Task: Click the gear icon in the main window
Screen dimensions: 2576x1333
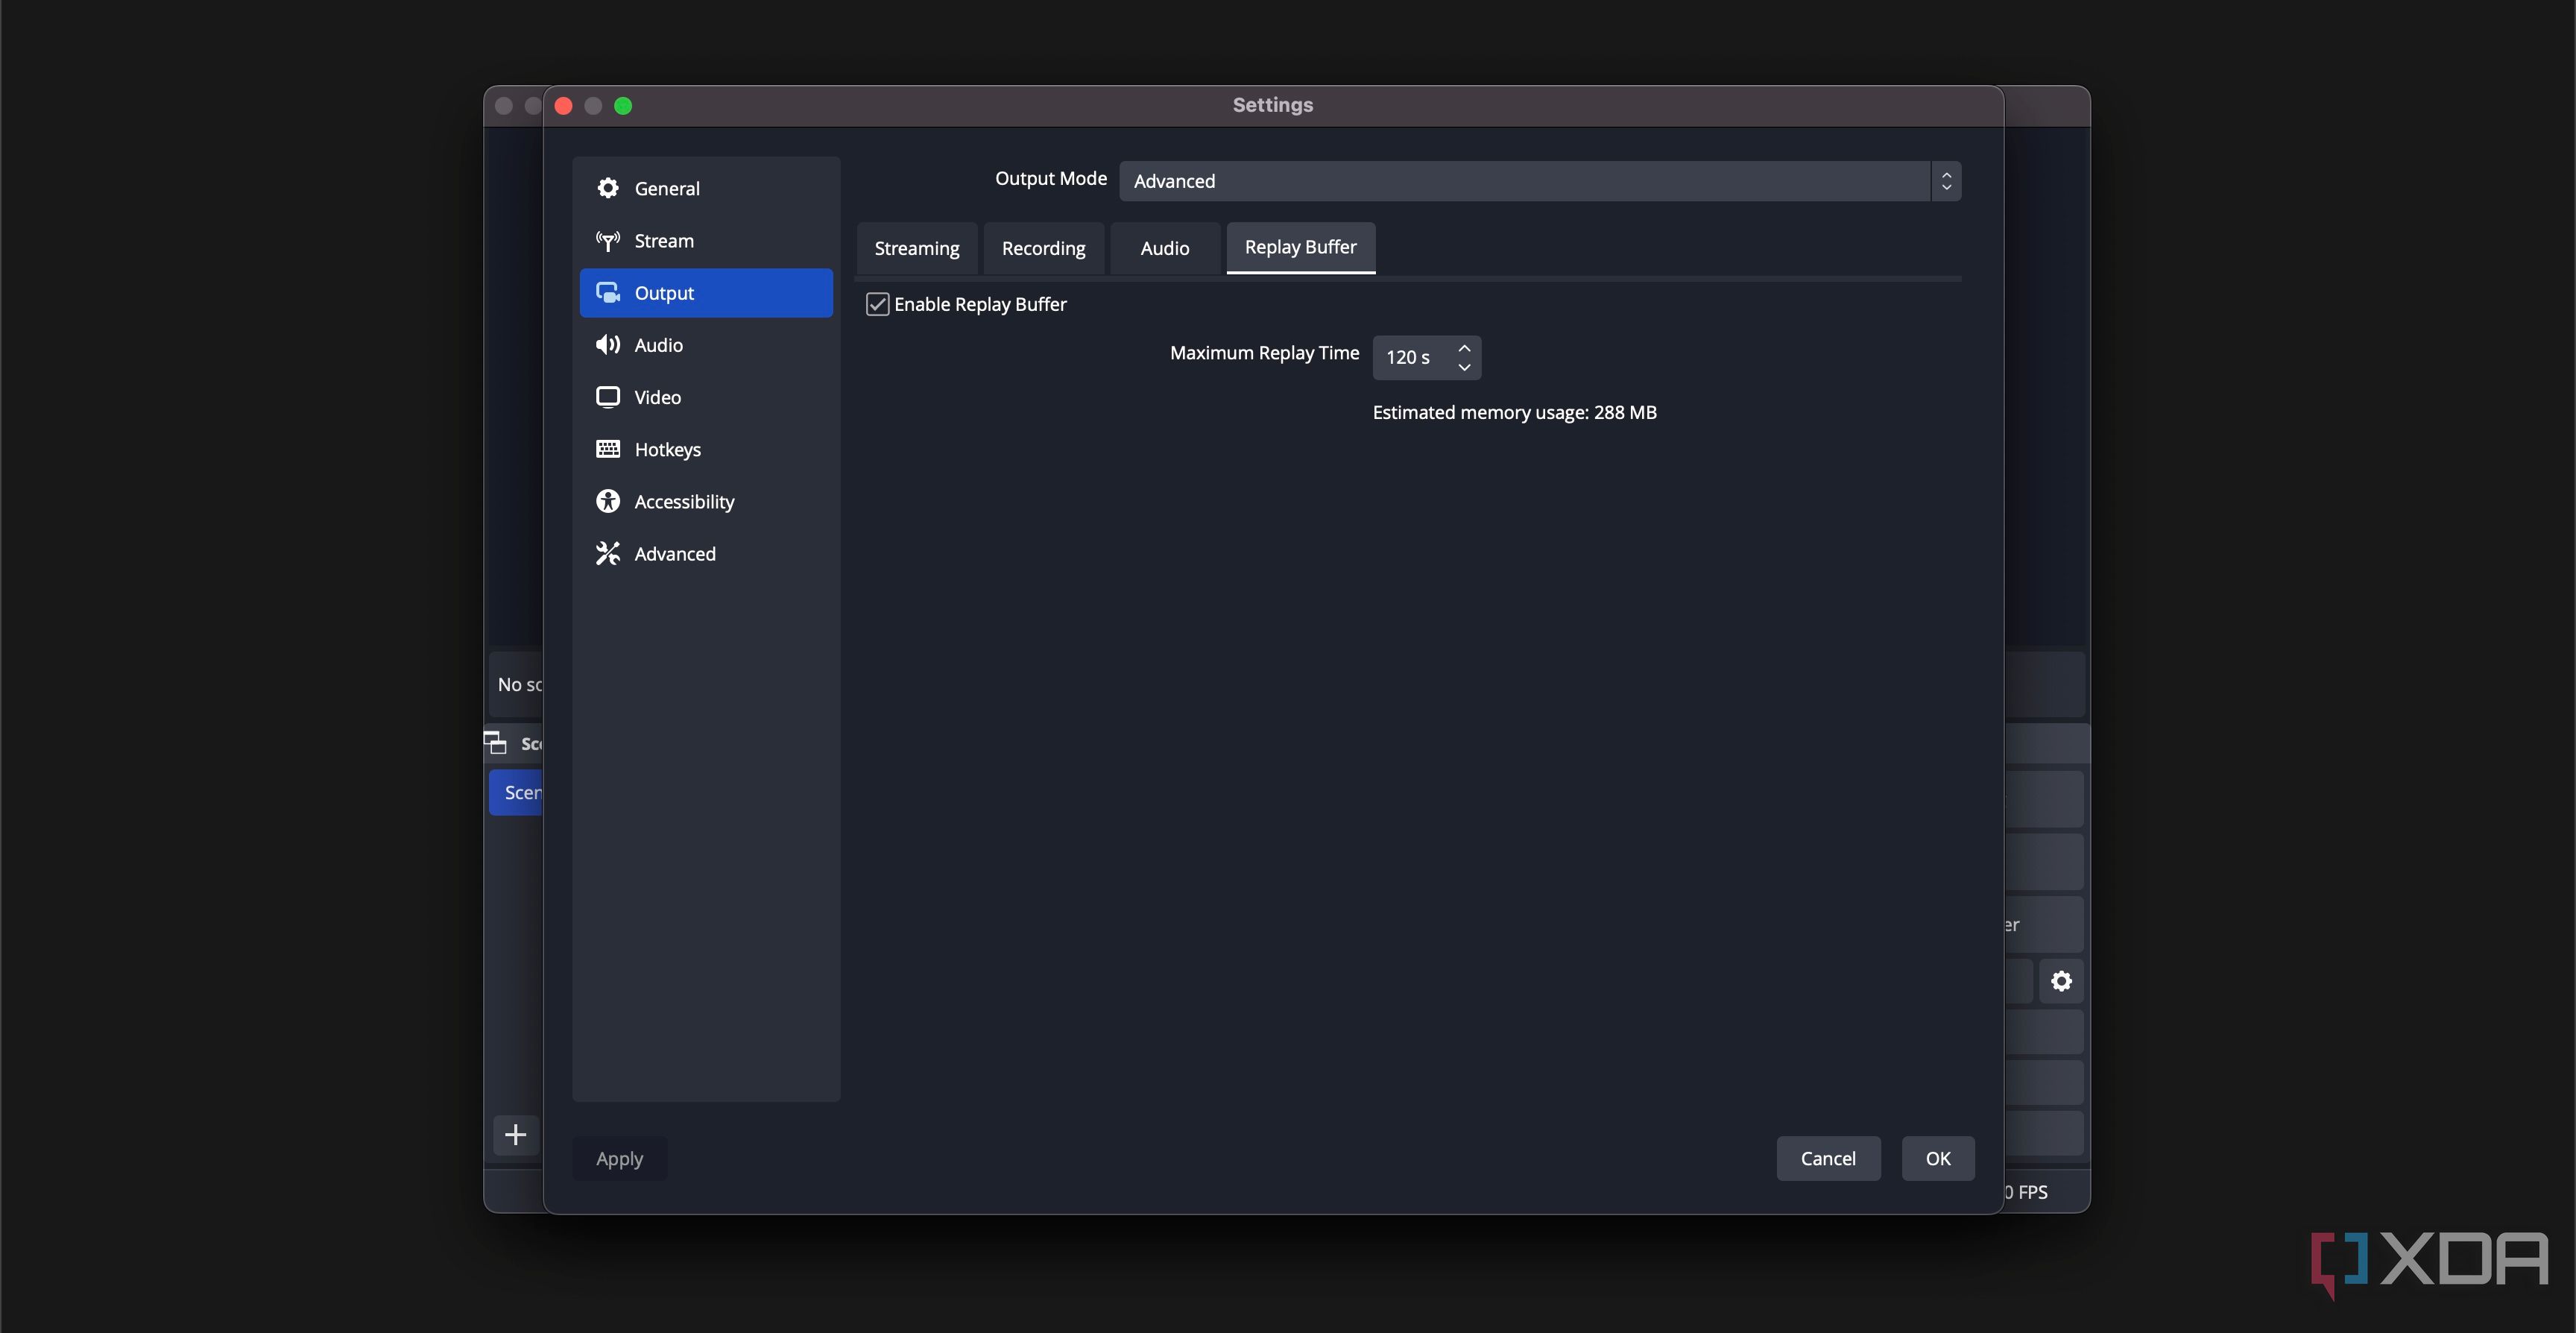Action: click(2061, 981)
